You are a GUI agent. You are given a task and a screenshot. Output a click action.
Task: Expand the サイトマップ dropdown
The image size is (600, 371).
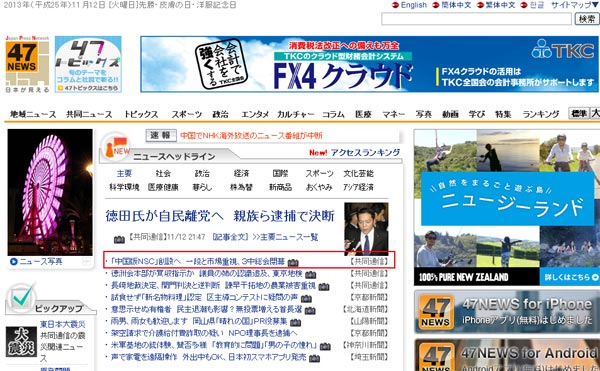[x=575, y=5]
